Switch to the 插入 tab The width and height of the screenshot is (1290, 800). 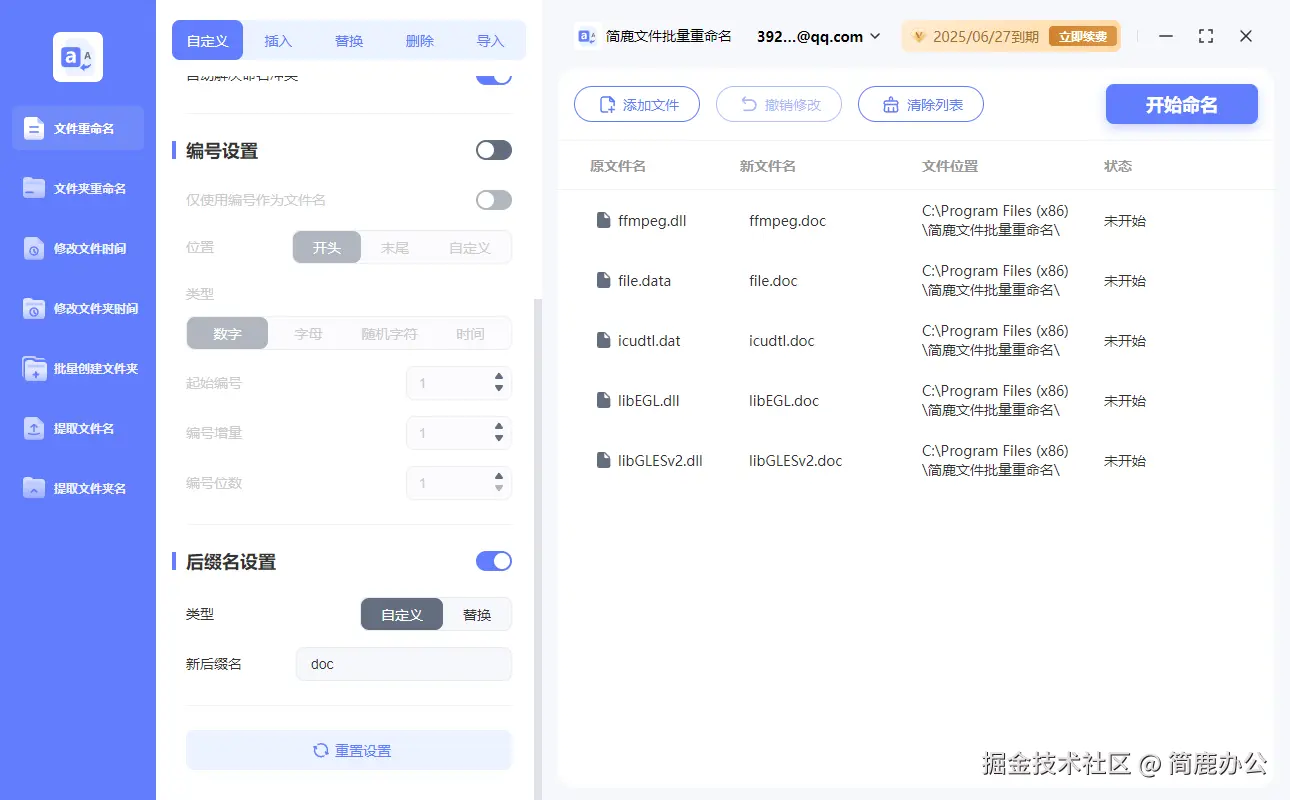tap(277, 40)
